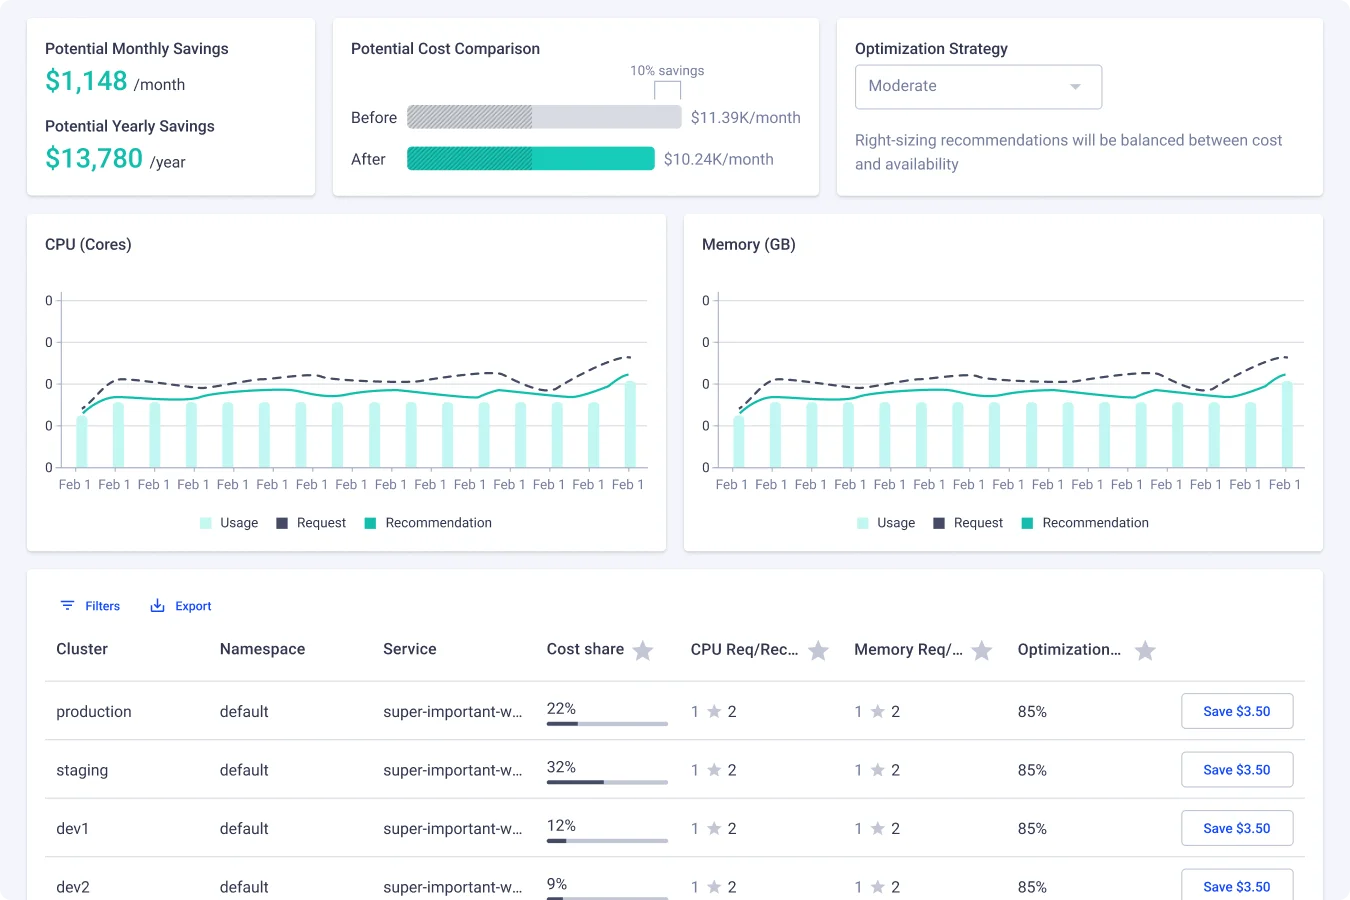Click memory star icon in production row
The width and height of the screenshot is (1350, 900).
click(x=877, y=712)
